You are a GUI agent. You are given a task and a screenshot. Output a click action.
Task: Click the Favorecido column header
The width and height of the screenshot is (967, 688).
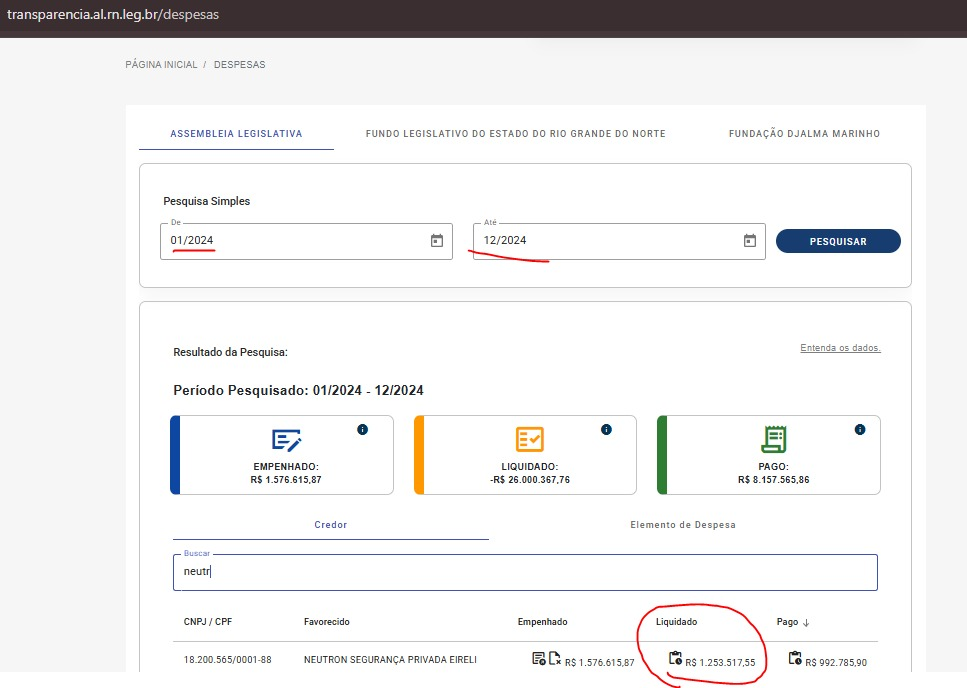327,622
